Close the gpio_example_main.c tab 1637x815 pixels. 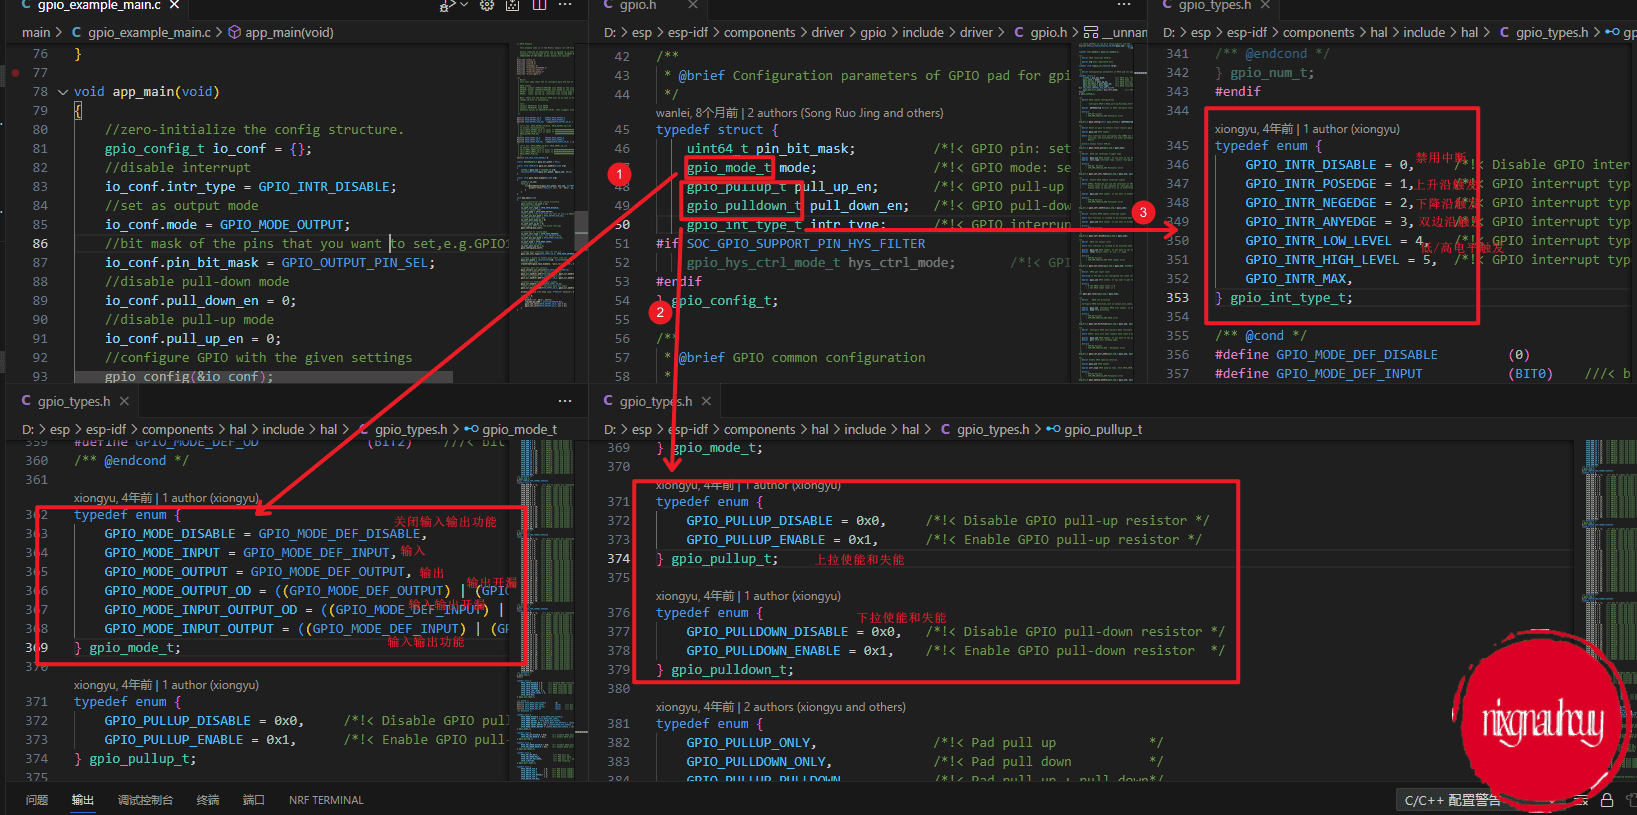click(x=174, y=6)
